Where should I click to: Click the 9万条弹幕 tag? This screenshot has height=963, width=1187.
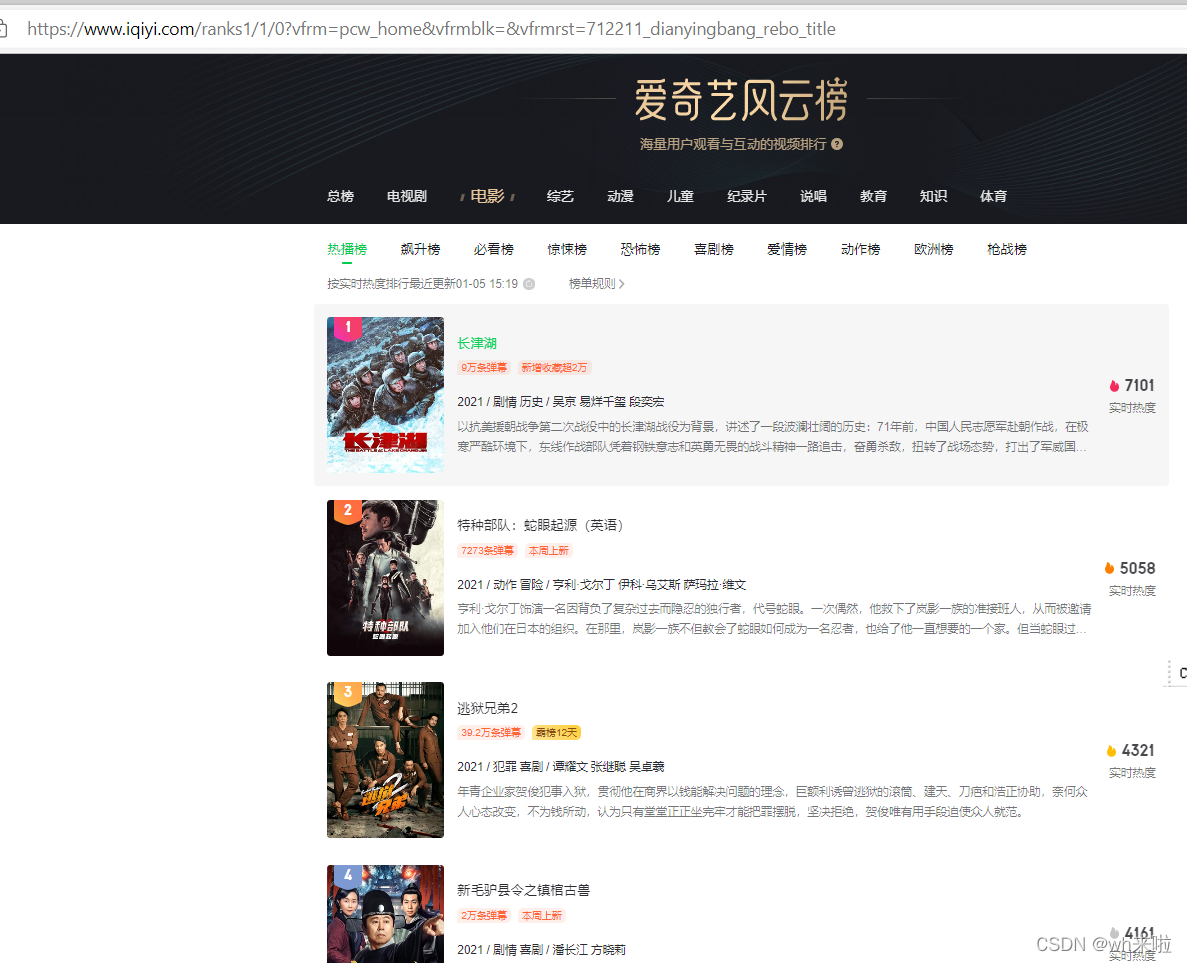pyautogui.click(x=484, y=368)
